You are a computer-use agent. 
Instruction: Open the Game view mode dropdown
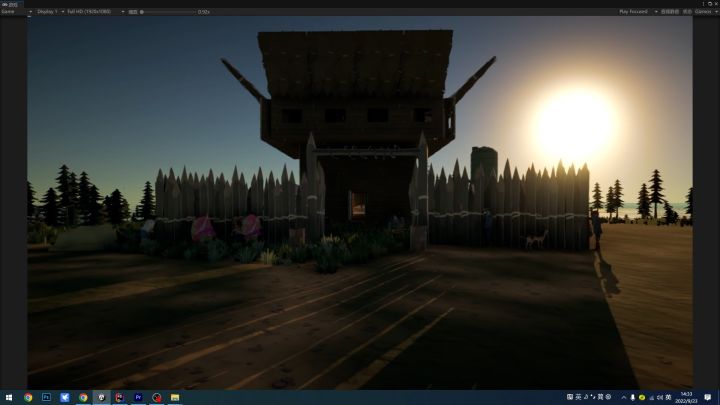click(x=17, y=12)
